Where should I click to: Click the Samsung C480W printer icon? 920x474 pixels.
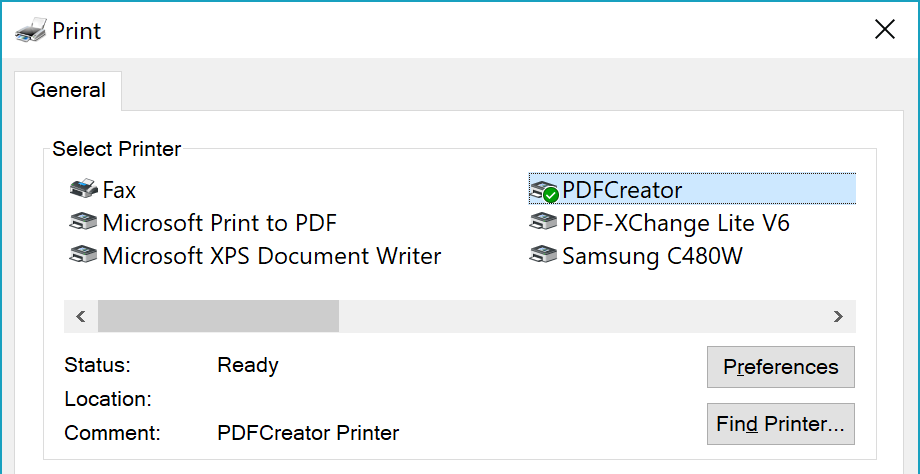tap(543, 255)
